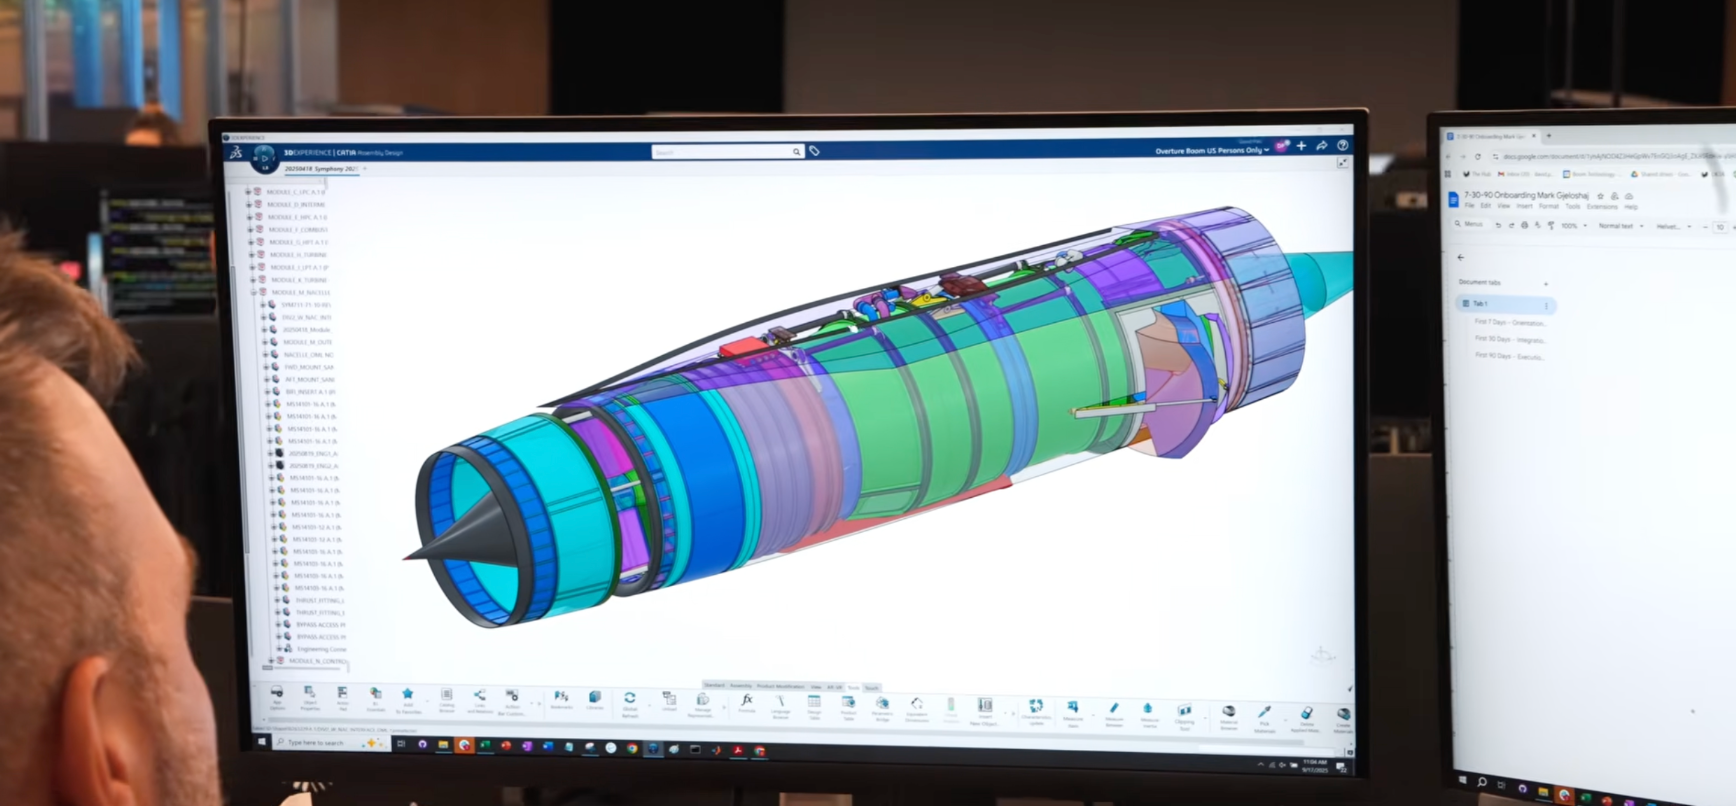Switch to the 20250418 Symphony tab
Image resolution: width=1736 pixels, height=806 pixels.
(320, 169)
